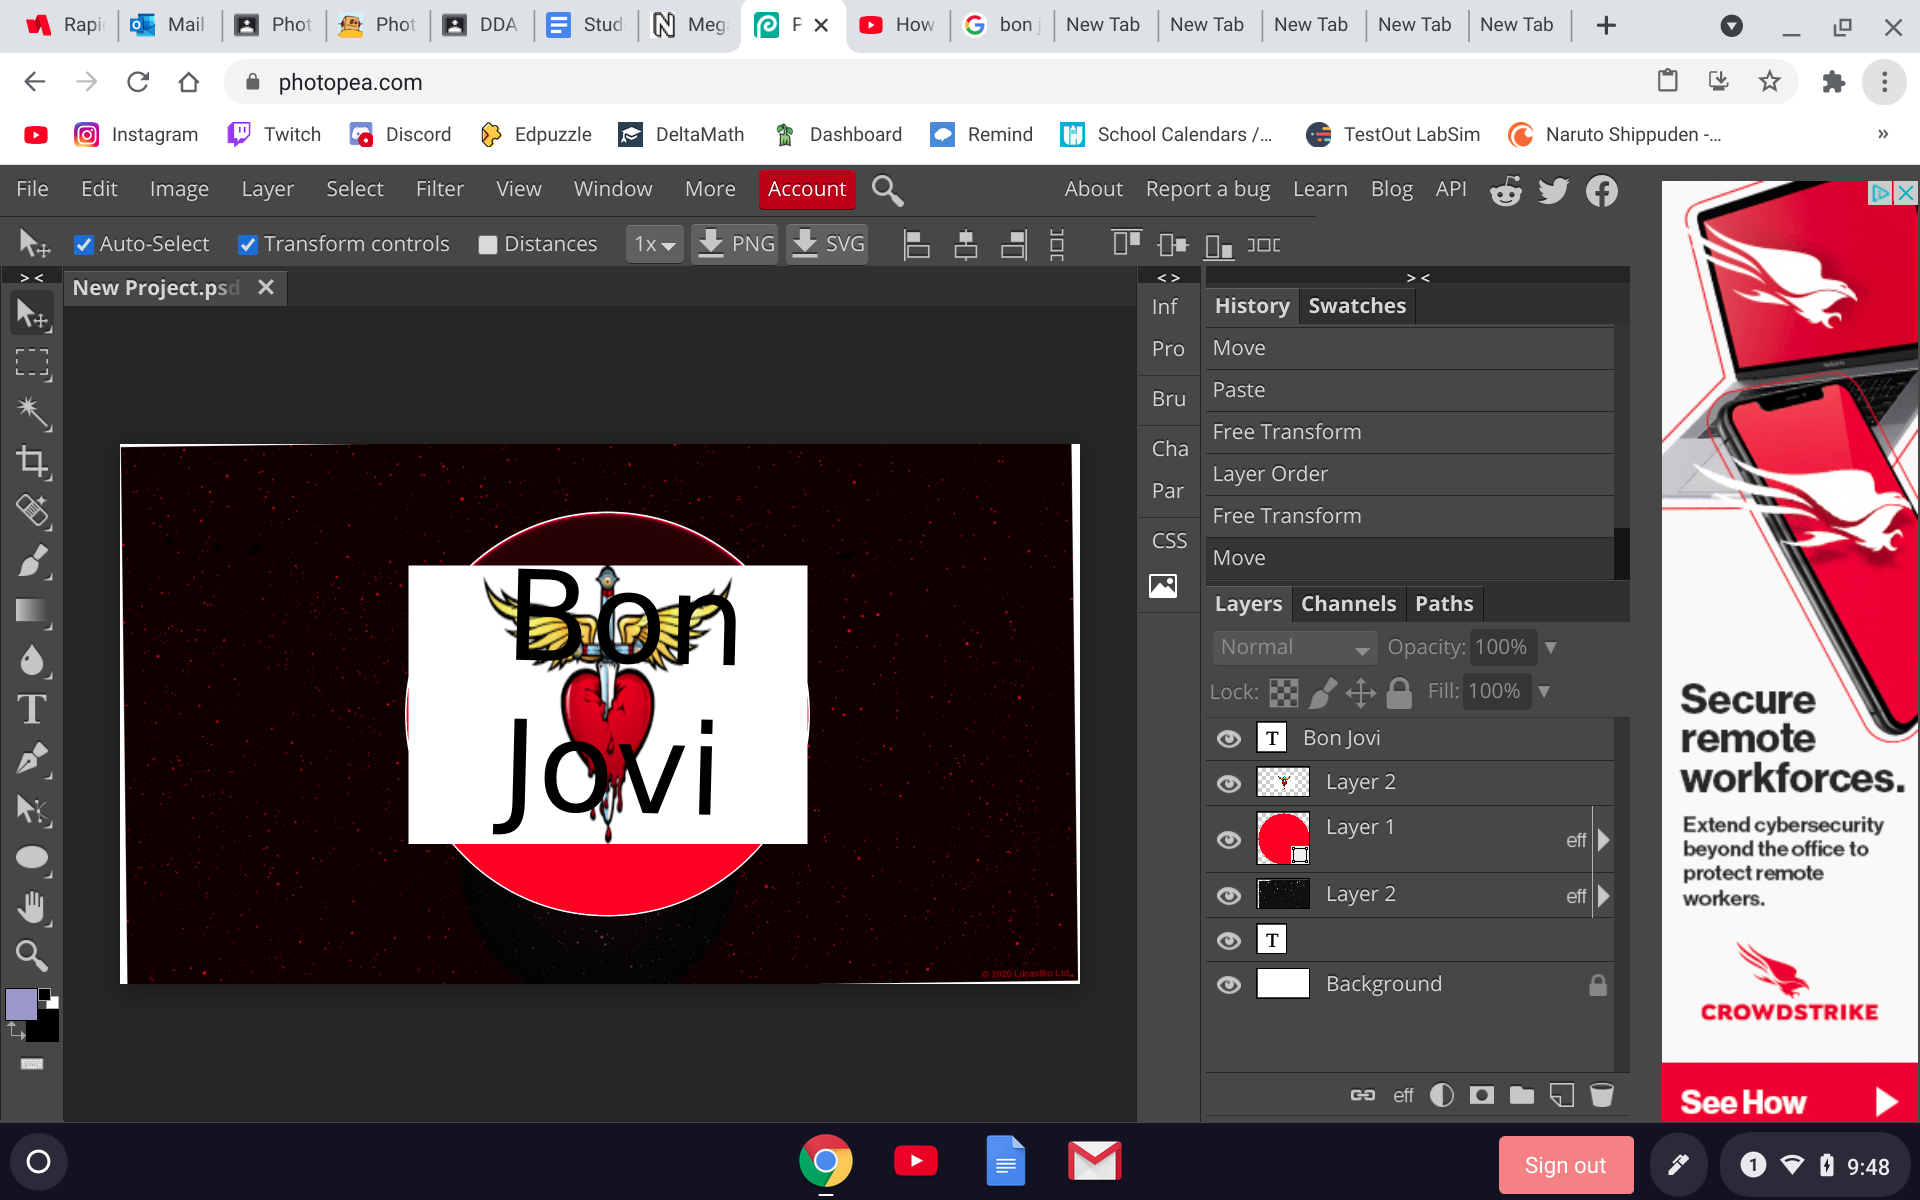Select the Magic Wand tool
Viewport: 1920px width, 1200px height.
32,413
